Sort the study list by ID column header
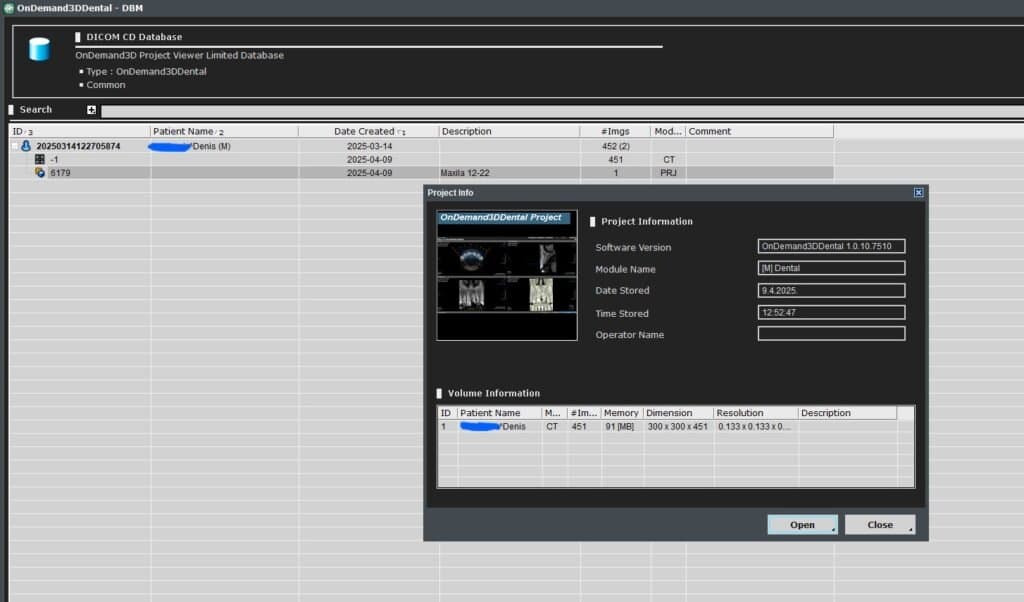The image size is (1024, 602). coord(80,131)
